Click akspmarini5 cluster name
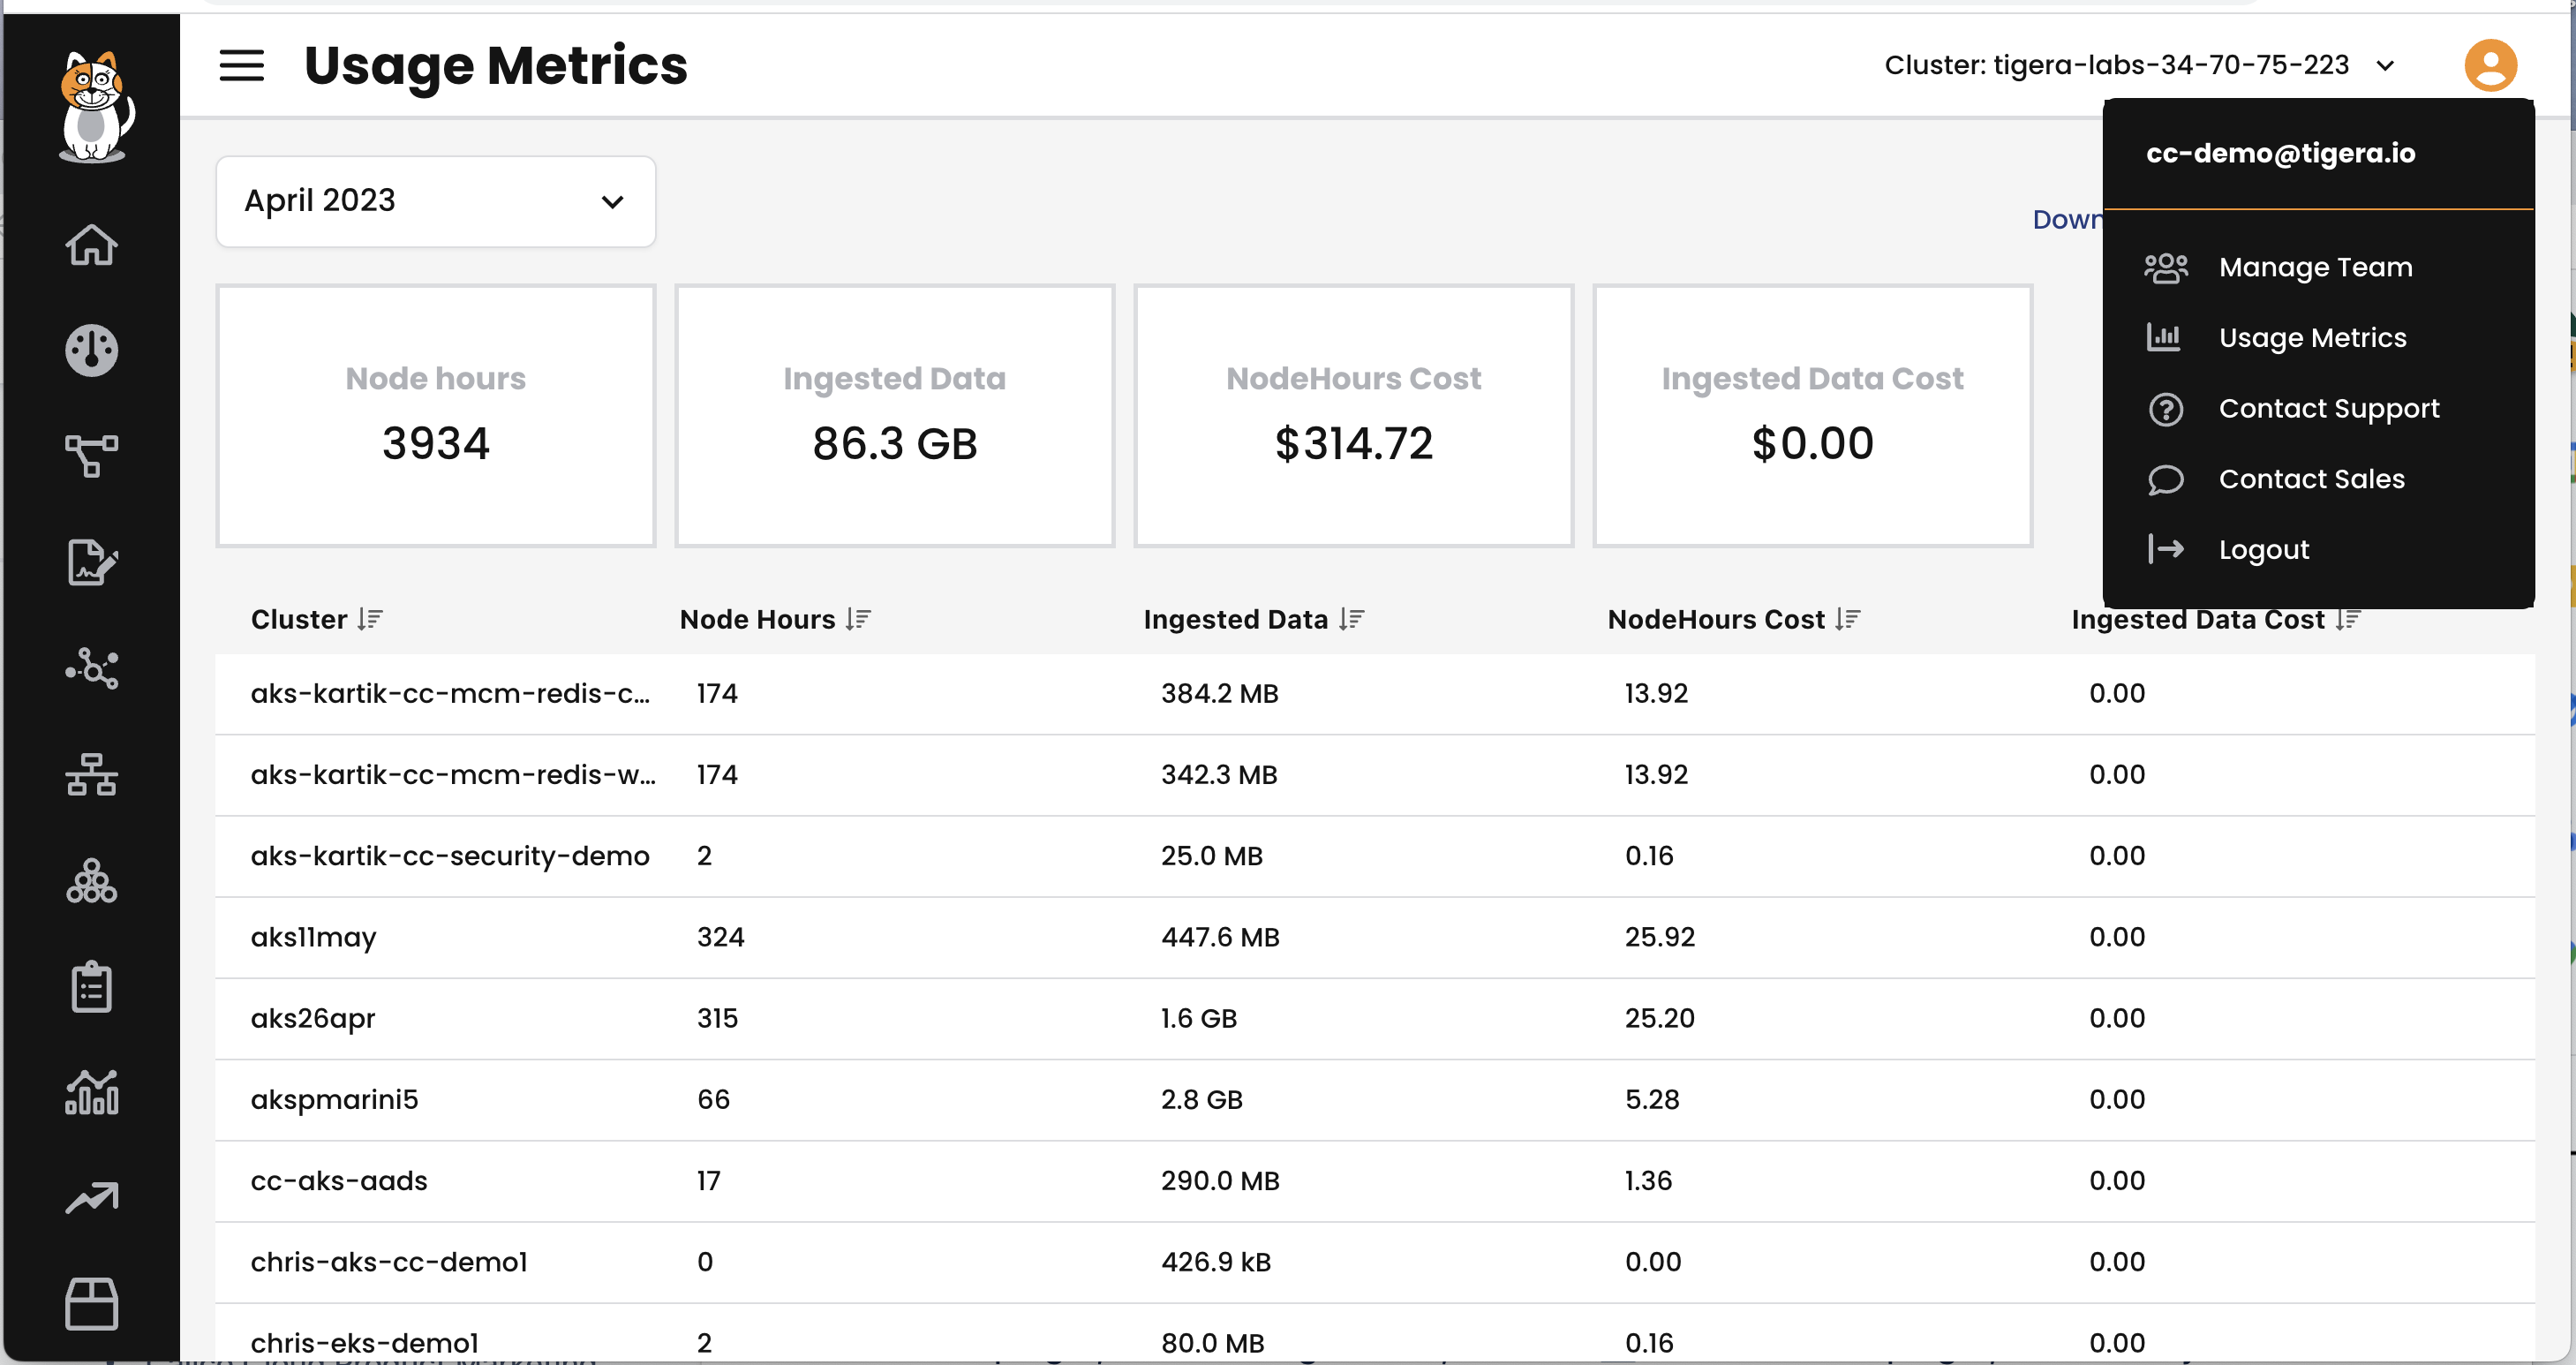The image size is (2576, 1365). pos(334,1100)
